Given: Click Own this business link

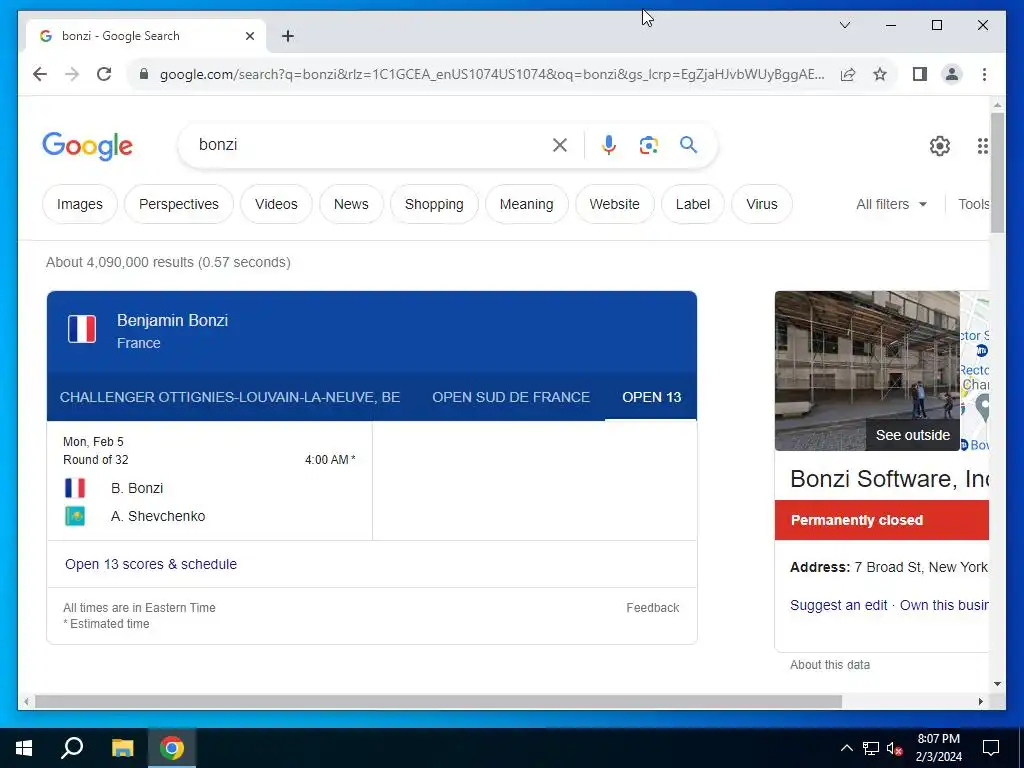Looking at the screenshot, I should point(944,605).
